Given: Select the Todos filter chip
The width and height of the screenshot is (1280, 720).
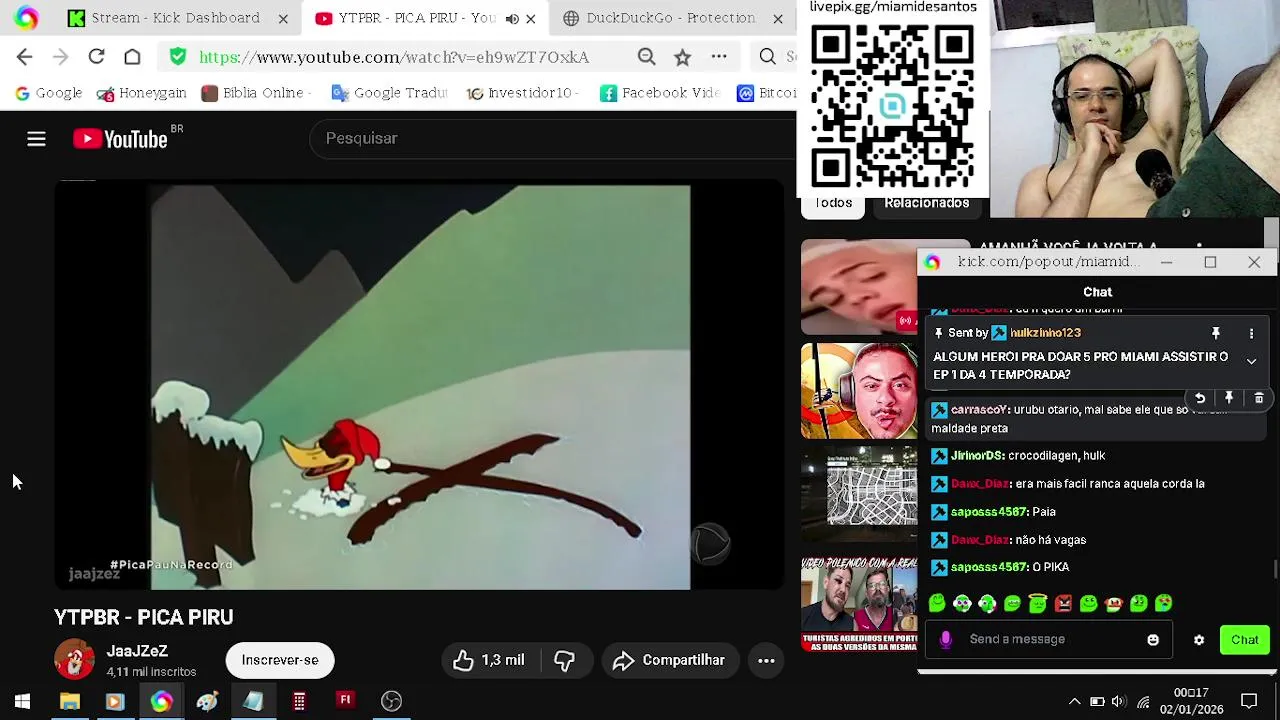Looking at the screenshot, I should click(833, 203).
